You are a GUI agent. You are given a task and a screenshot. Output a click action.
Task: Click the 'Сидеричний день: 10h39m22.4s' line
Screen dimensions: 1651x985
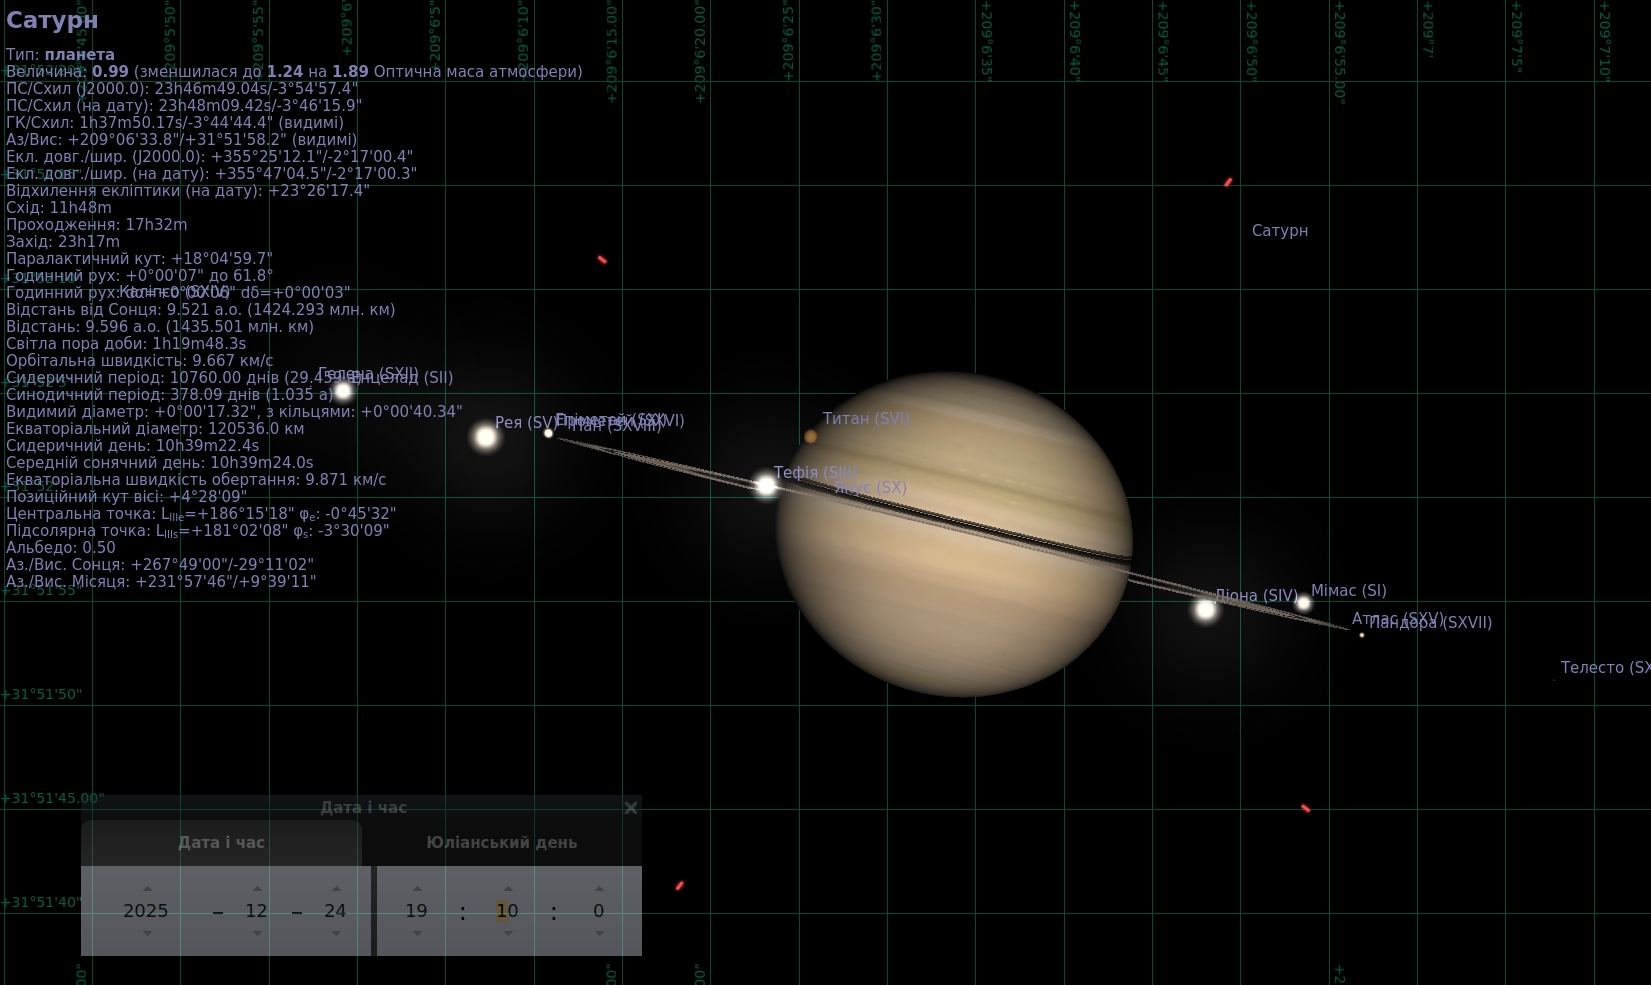click(x=133, y=446)
